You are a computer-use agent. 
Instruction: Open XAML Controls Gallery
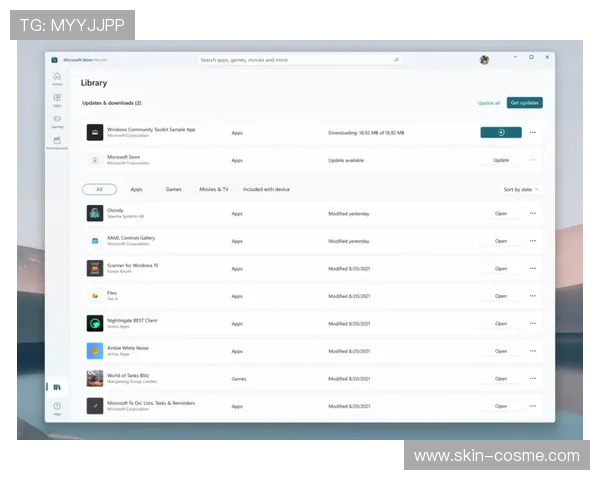pyautogui.click(x=501, y=241)
